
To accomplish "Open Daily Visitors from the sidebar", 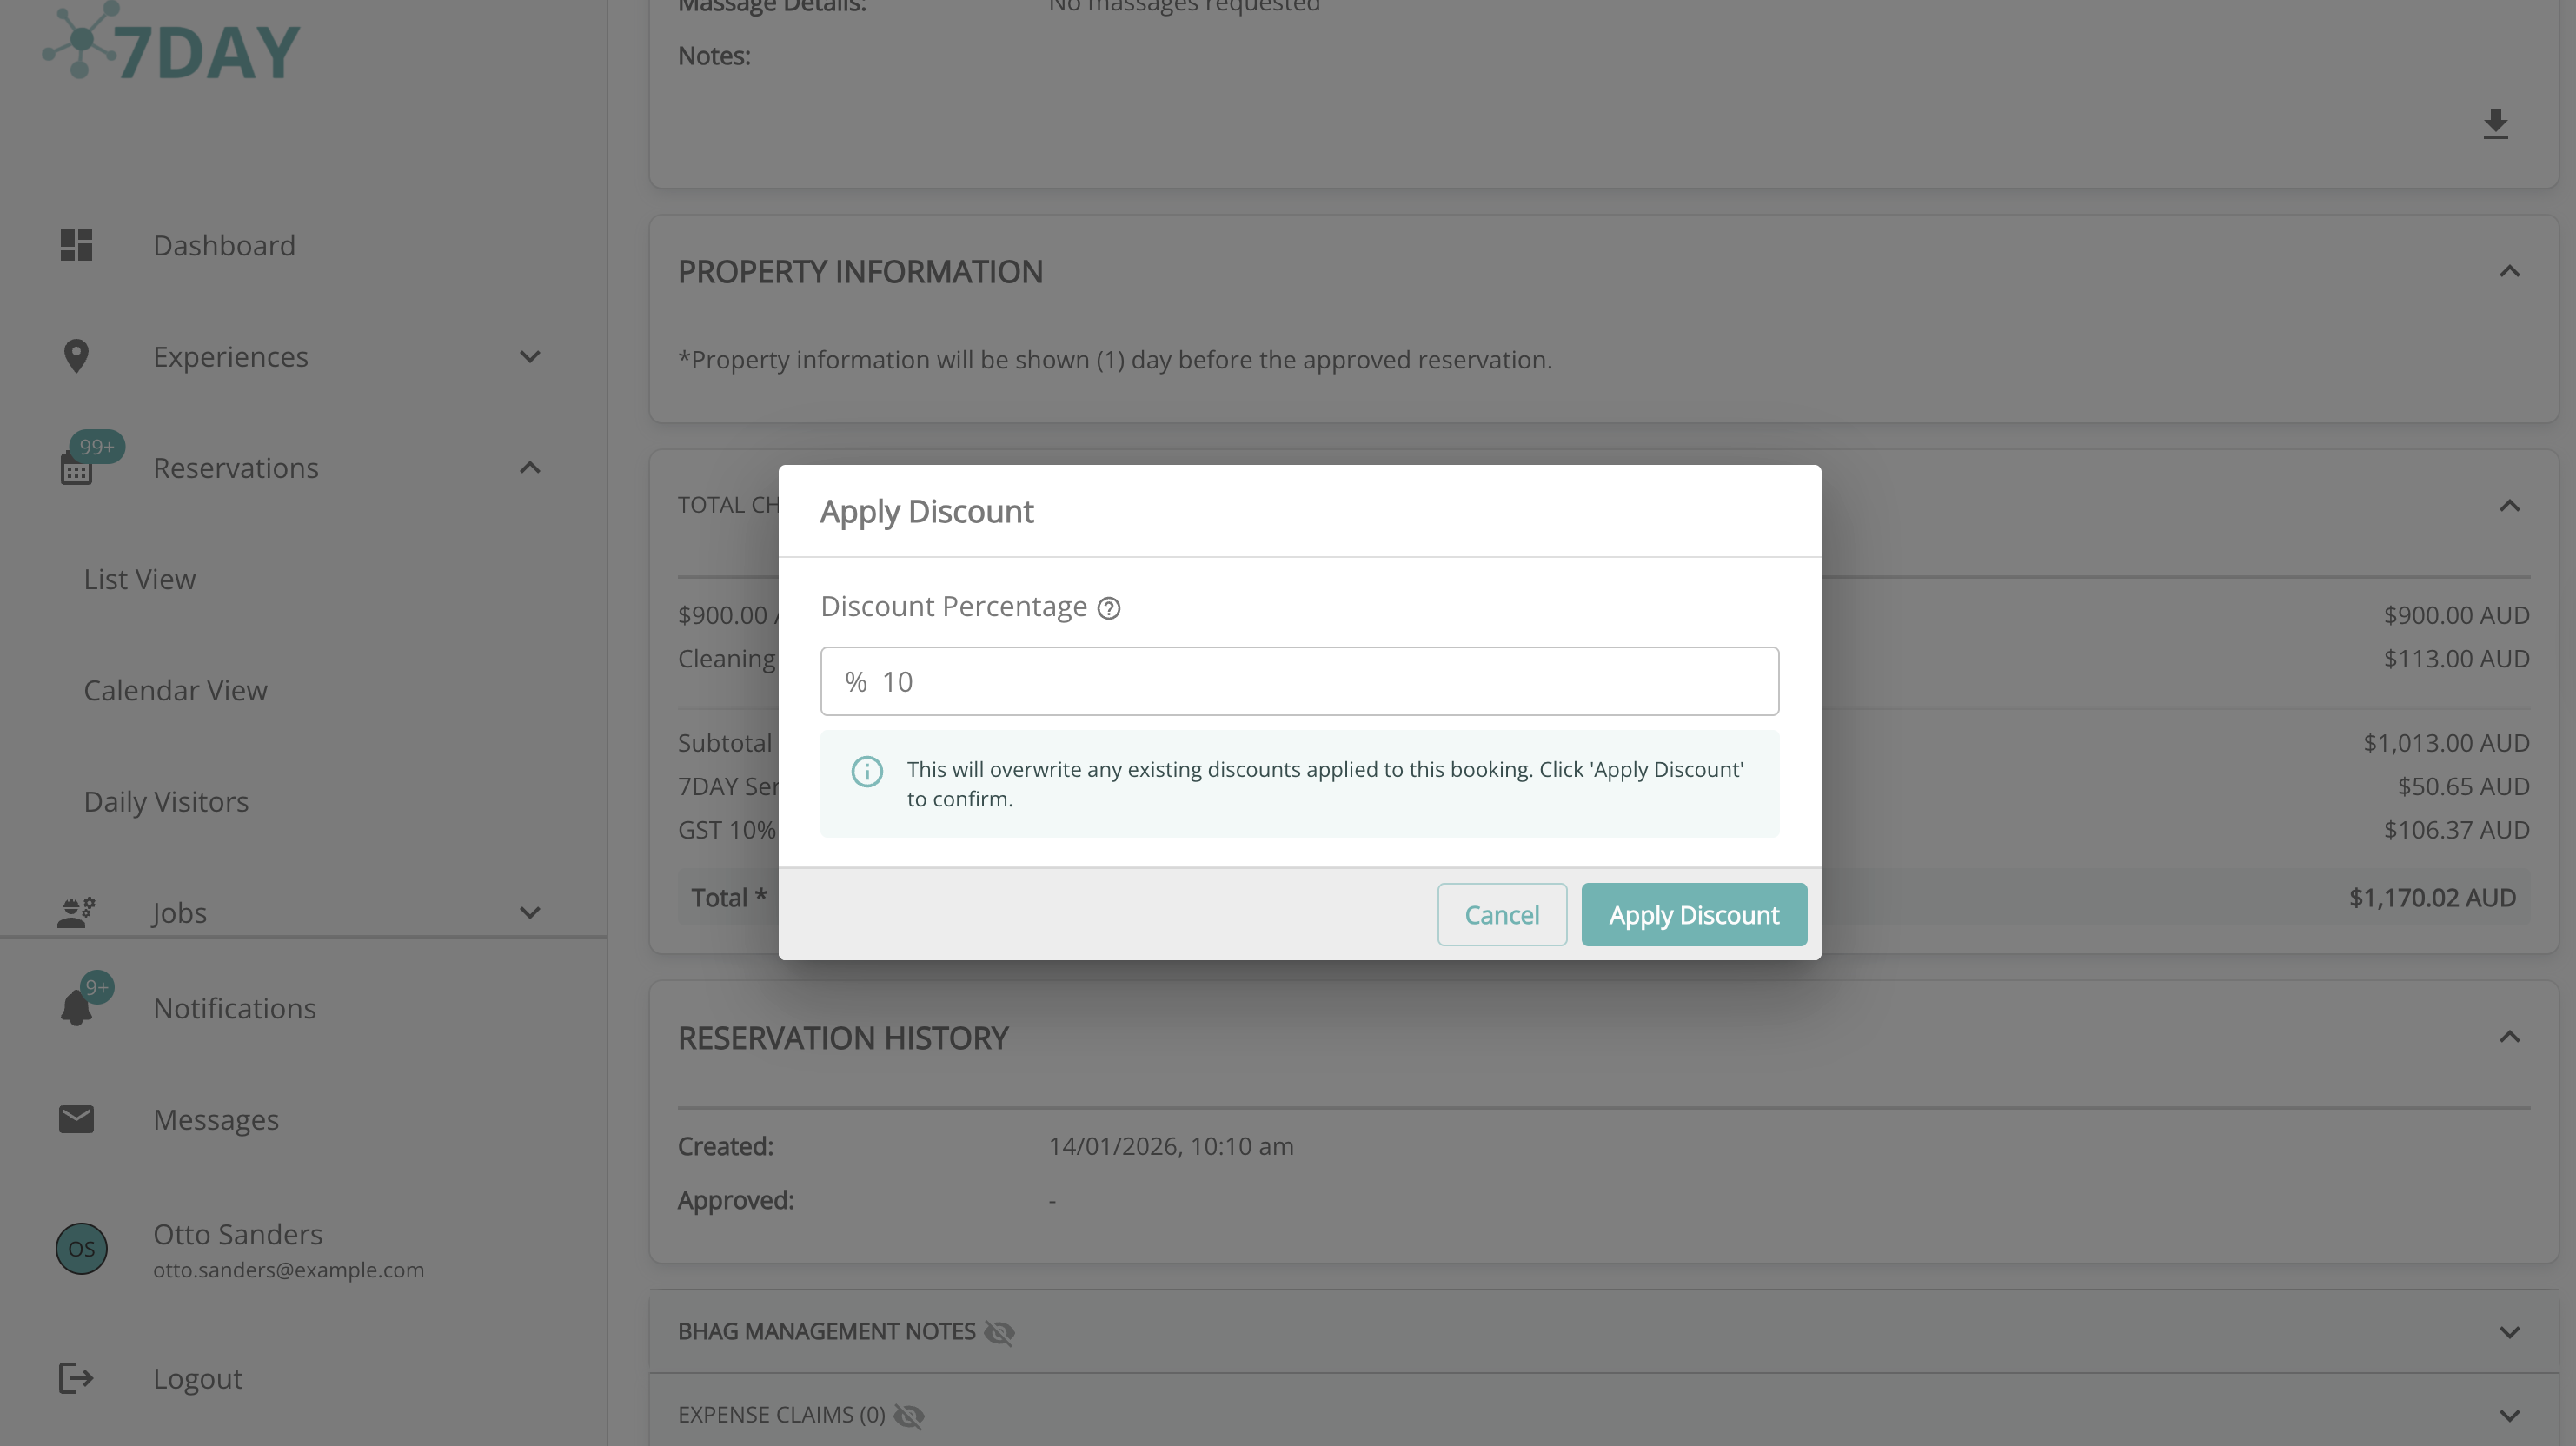I will tap(166, 801).
